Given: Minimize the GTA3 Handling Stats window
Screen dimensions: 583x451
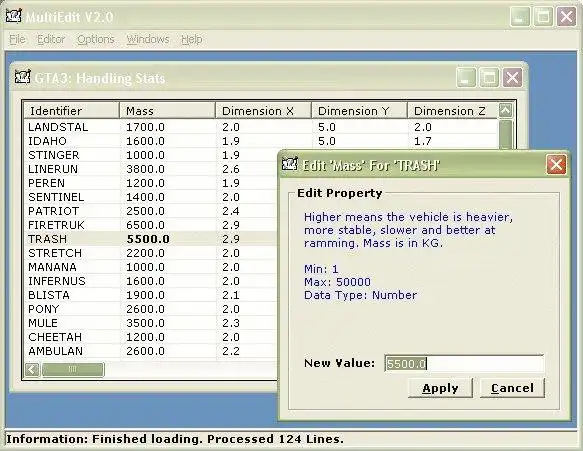Looking at the screenshot, I should click(466, 78).
